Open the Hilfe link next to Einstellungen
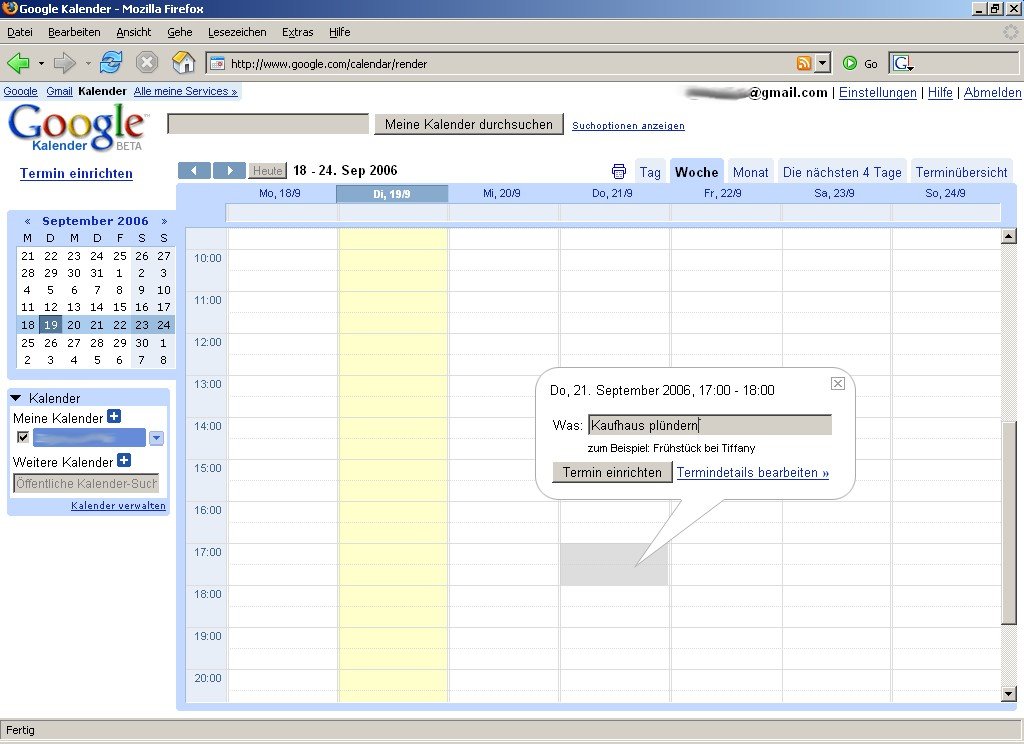Image resolution: width=1024 pixels, height=744 pixels. pyautogui.click(x=940, y=93)
